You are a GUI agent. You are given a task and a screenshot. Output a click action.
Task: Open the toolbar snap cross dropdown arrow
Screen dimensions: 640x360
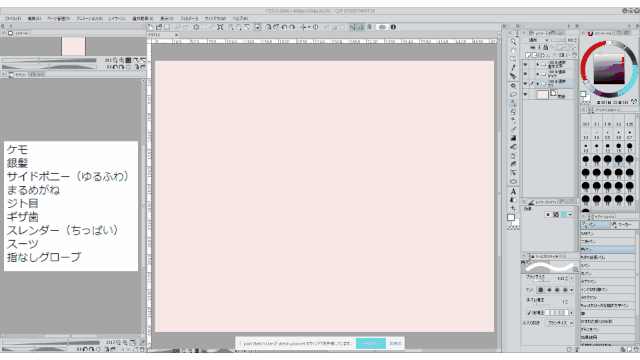click(x=309, y=27)
